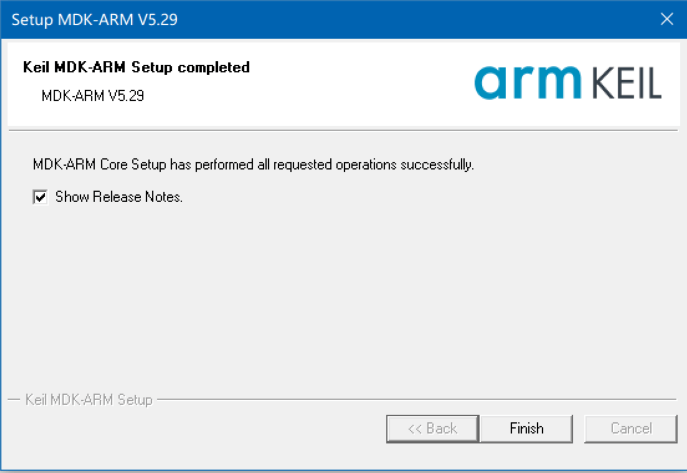The image size is (687, 473).
Task: Click the empty gray dialog body area
Action: [x=340, y=300]
